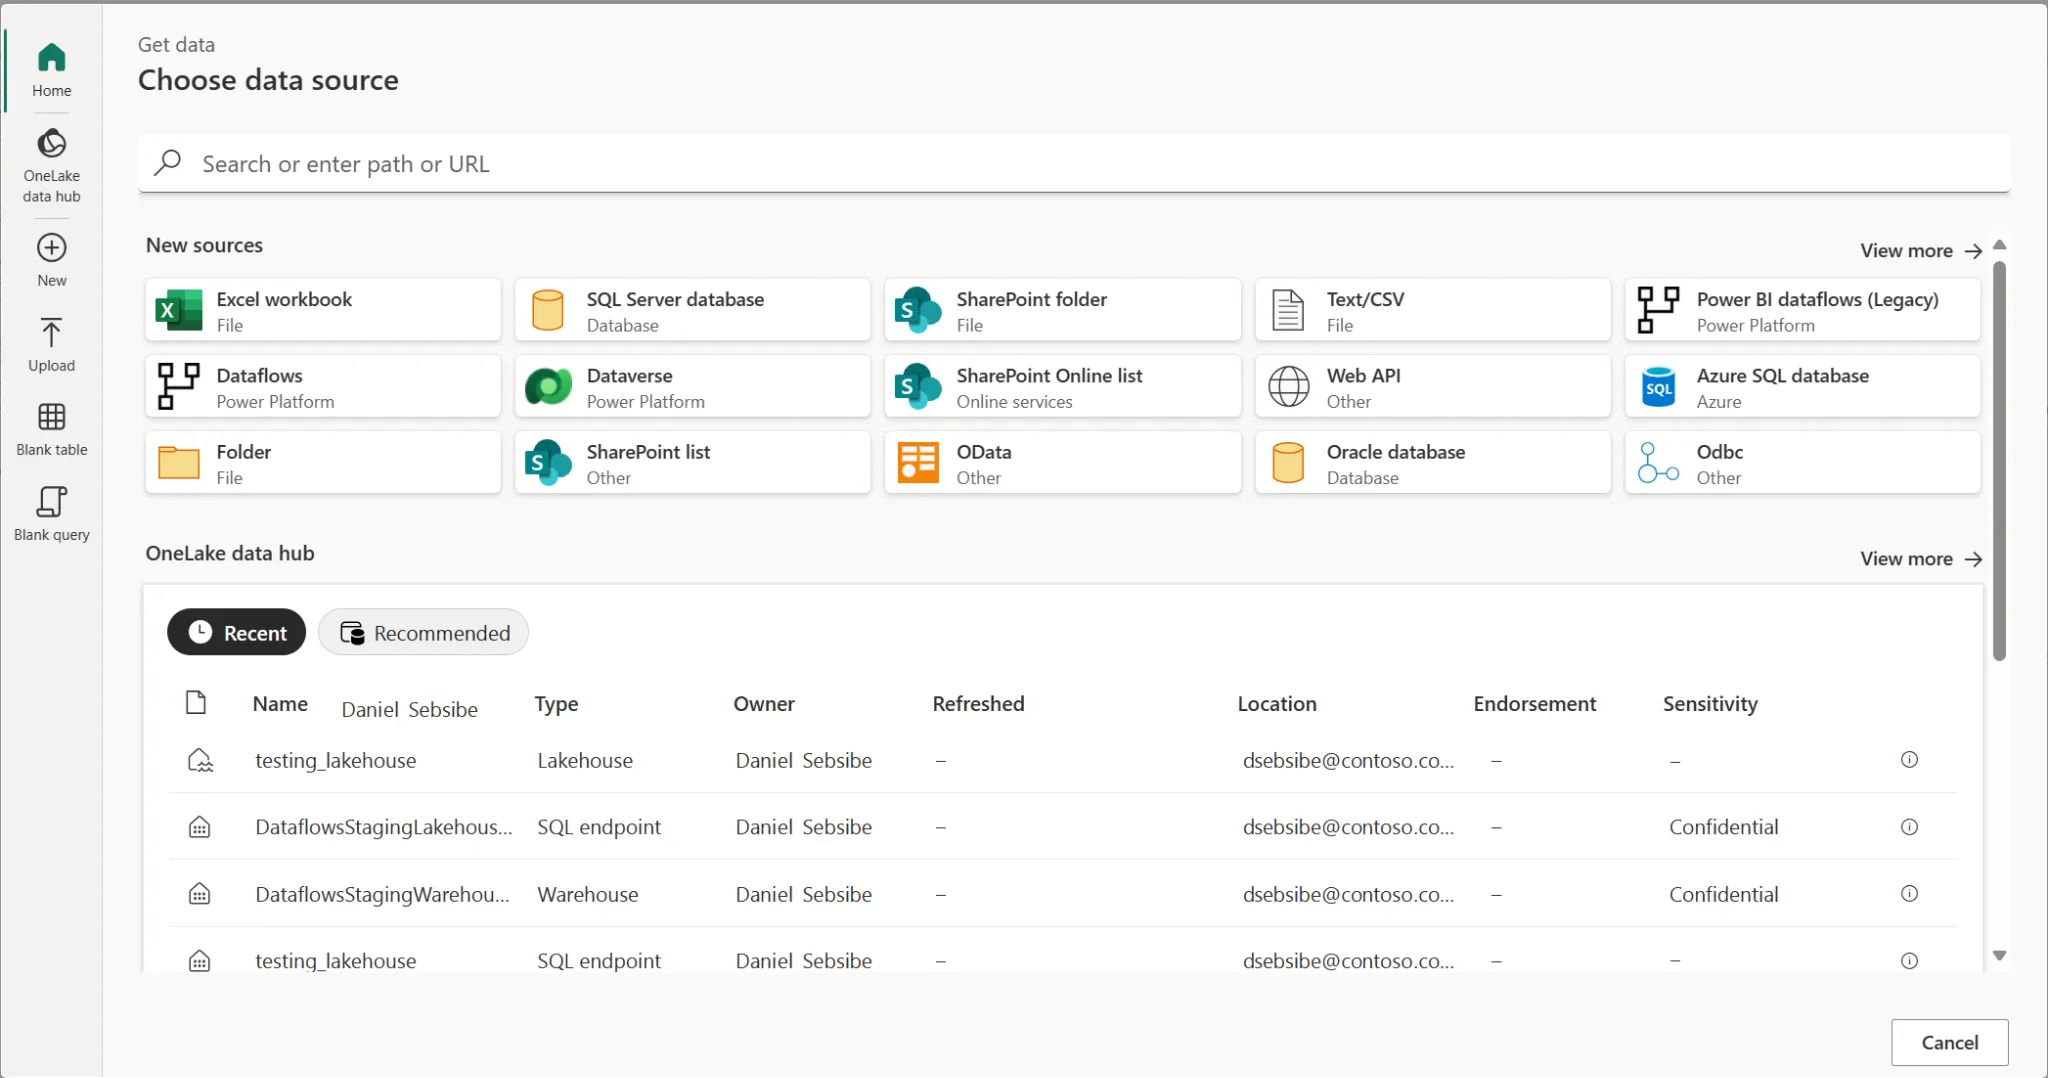This screenshot has height=1078, width=2048.
Task: Click the New plus icon
Action: [x=51, y=248]
